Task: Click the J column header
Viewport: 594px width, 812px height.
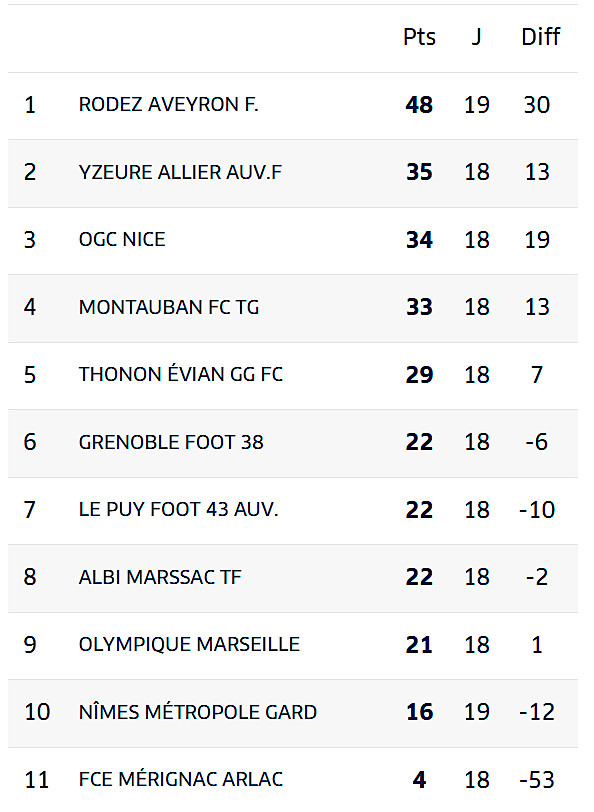Action: [x=476, y=37]
